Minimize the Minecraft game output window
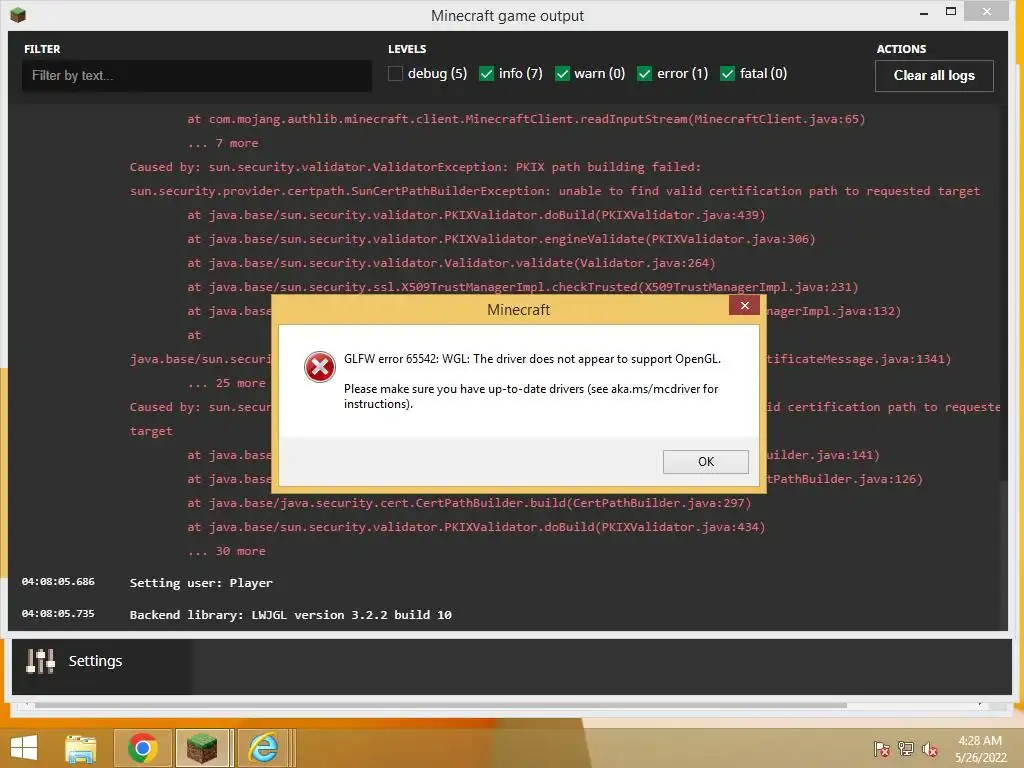The image size is (1024, 768). tap(923, 14)
